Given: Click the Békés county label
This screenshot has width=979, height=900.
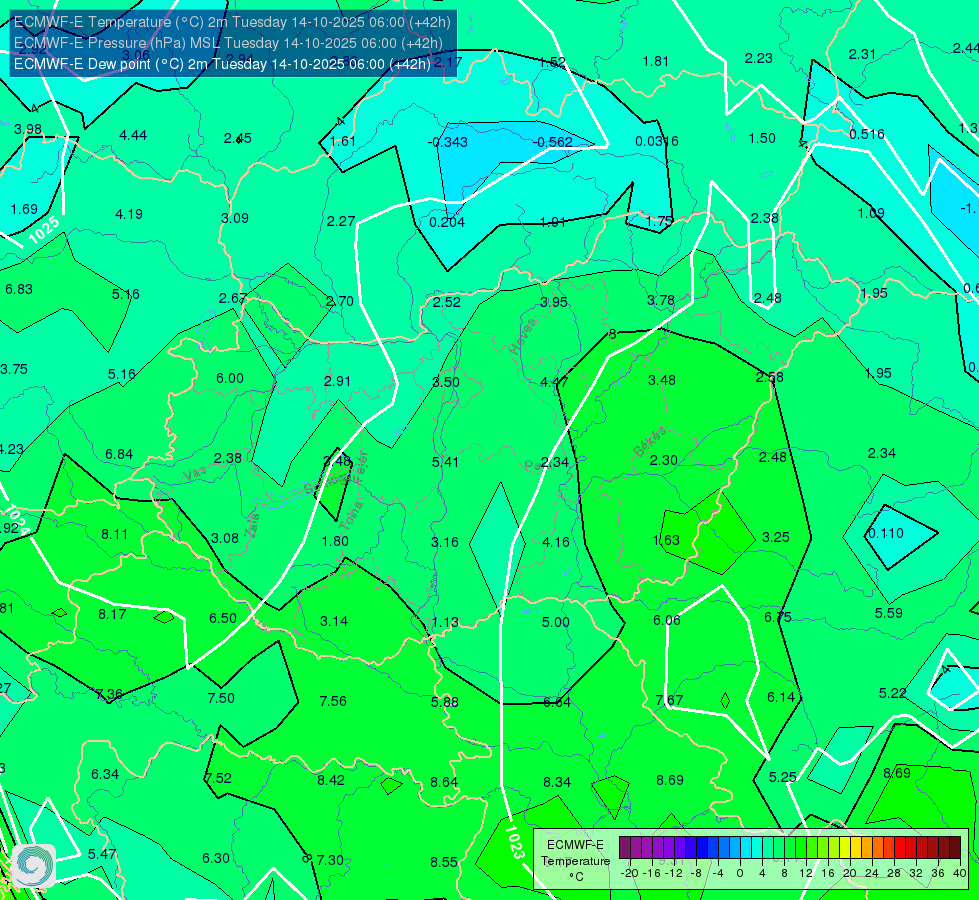Looking at the screenshot, I should point(649,442).
